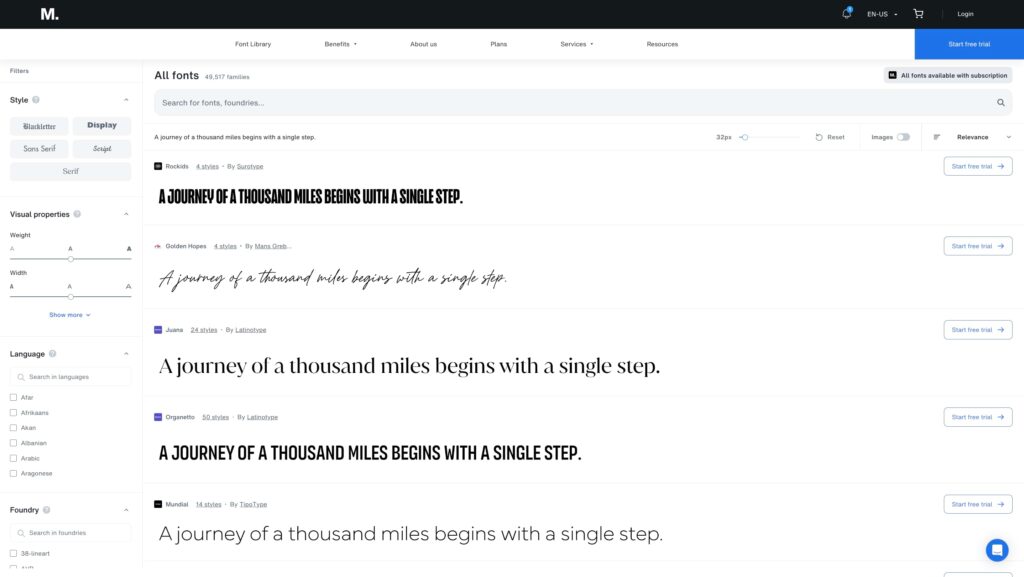Viewport: 1024px width, 577px height.
Task: Click Login in the header
Action: (x=965, y=14)
